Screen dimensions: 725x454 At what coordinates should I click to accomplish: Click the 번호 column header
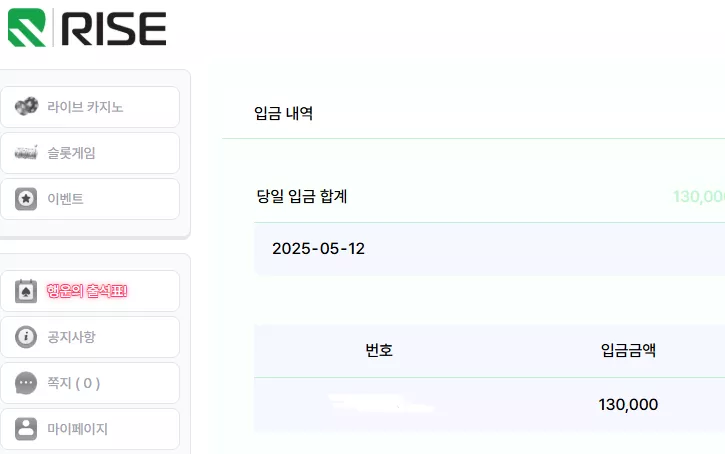[x=379, y=350]
